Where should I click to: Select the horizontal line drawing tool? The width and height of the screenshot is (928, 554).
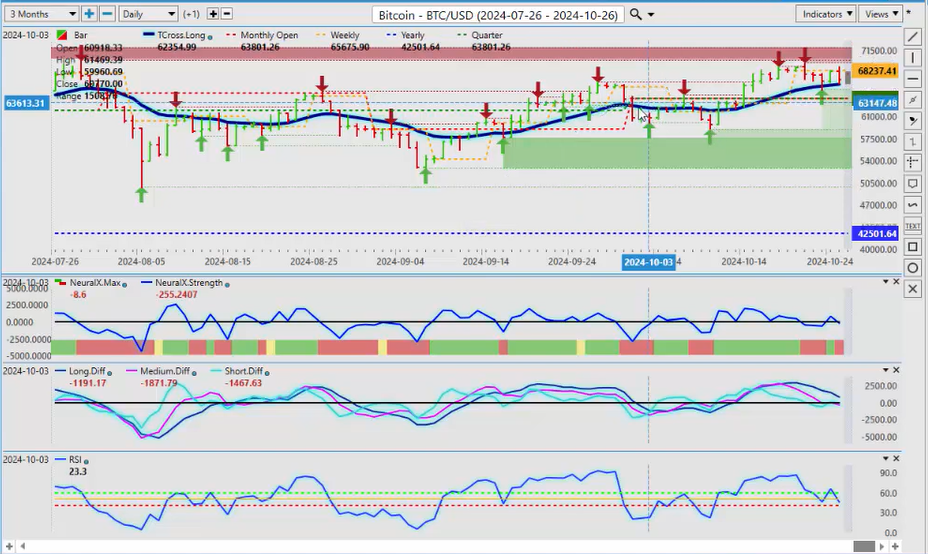point(913,79)
